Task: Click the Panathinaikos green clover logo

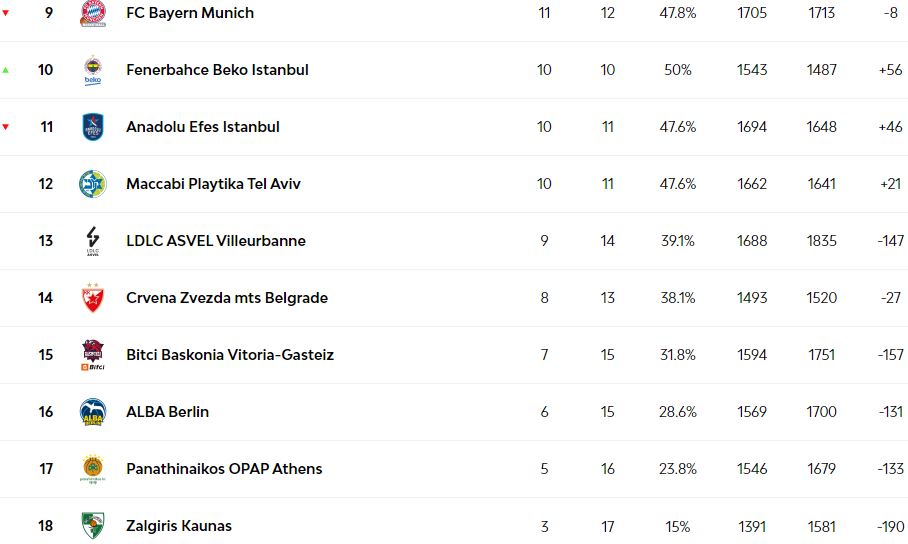Action: [x=93, y=469]
